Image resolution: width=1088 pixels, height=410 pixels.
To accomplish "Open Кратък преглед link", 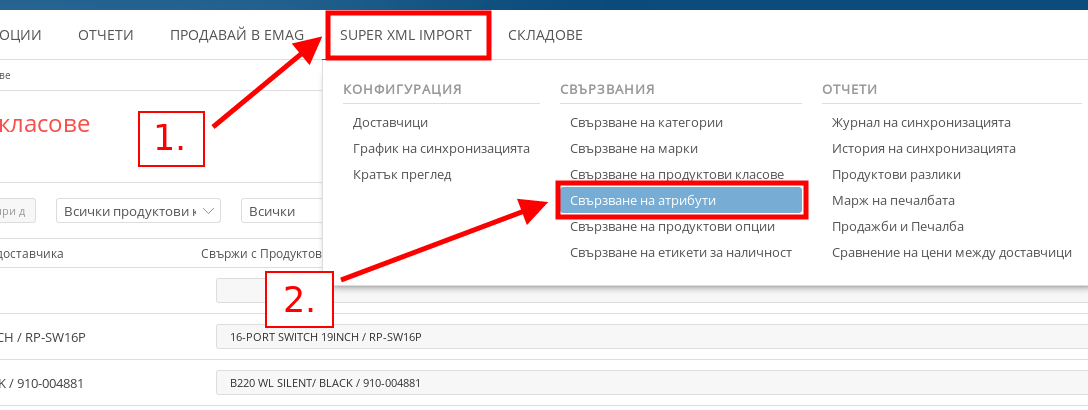I will coord(402,175).
